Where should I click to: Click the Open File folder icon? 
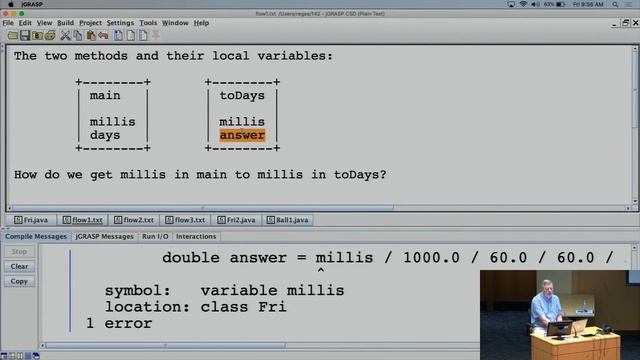(x=13, y=36)
